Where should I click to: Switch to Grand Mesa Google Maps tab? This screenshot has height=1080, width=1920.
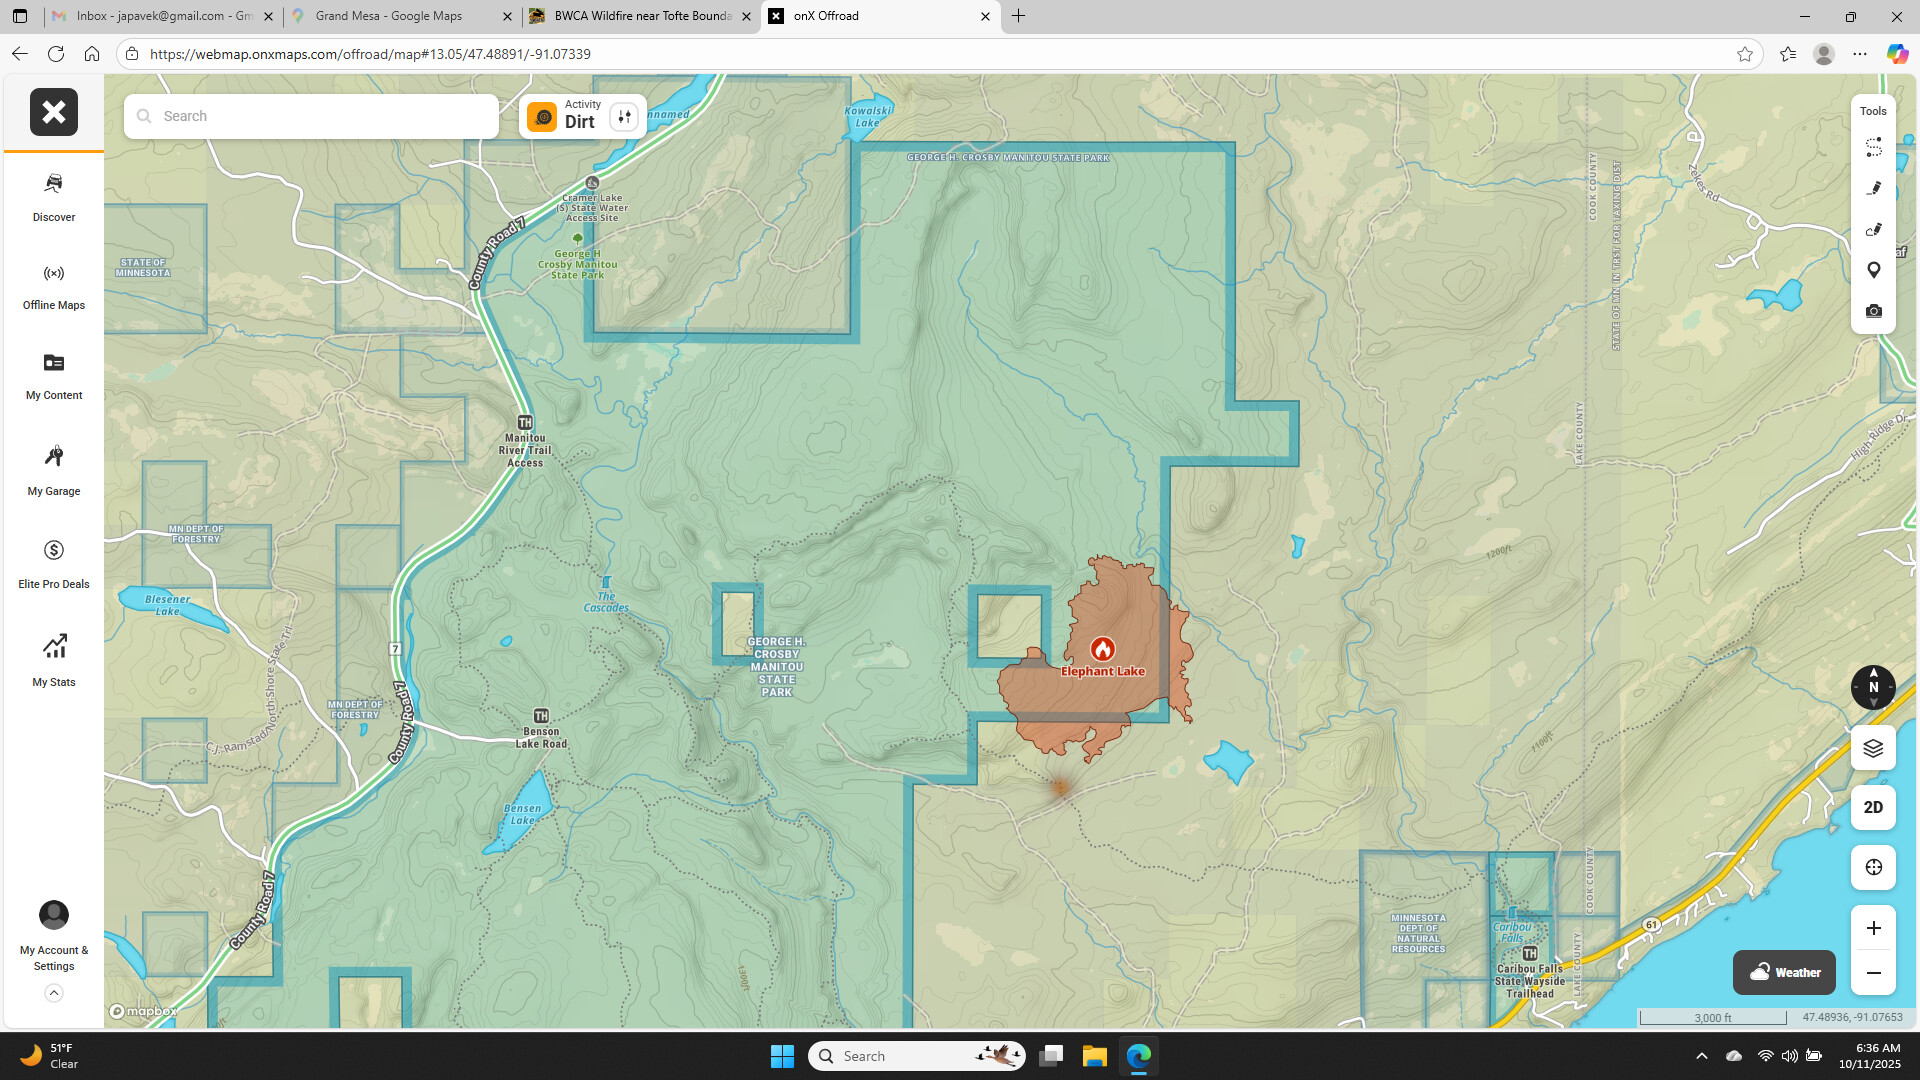tap(388, 16)
